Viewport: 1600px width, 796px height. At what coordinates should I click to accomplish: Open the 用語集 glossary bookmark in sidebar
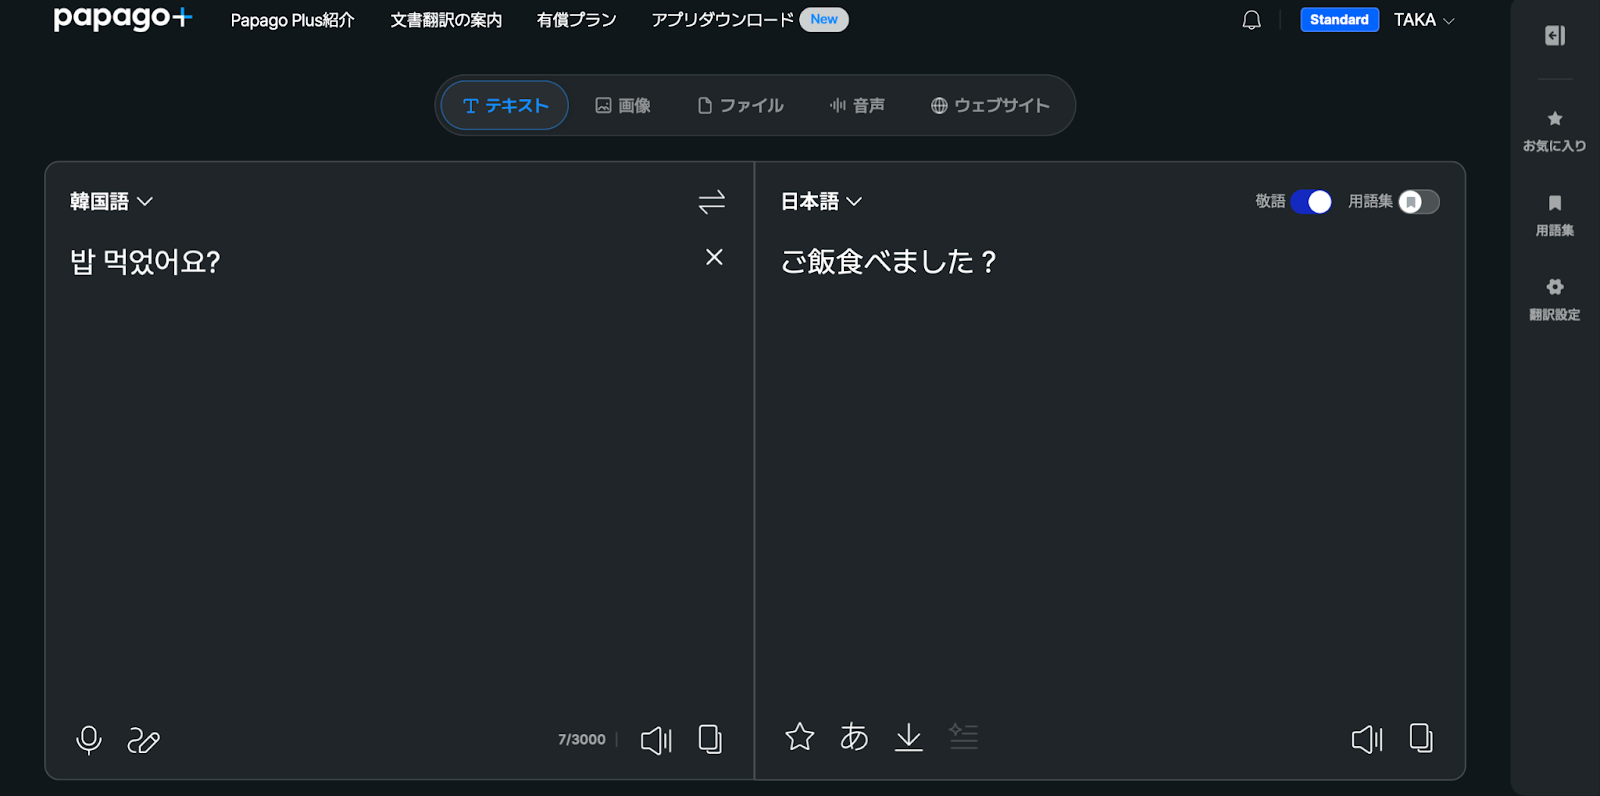coord(1554,215)
